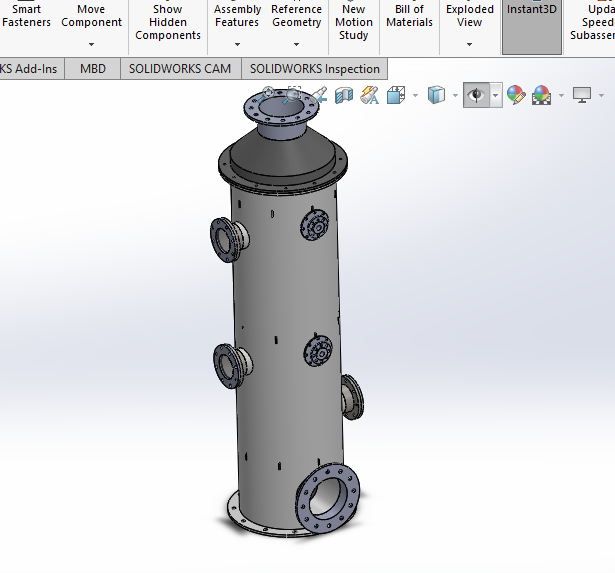Viewport: 615px width, 573px height.
Task: Toggle Instant3D mode
Action: [x=532, y=10]
